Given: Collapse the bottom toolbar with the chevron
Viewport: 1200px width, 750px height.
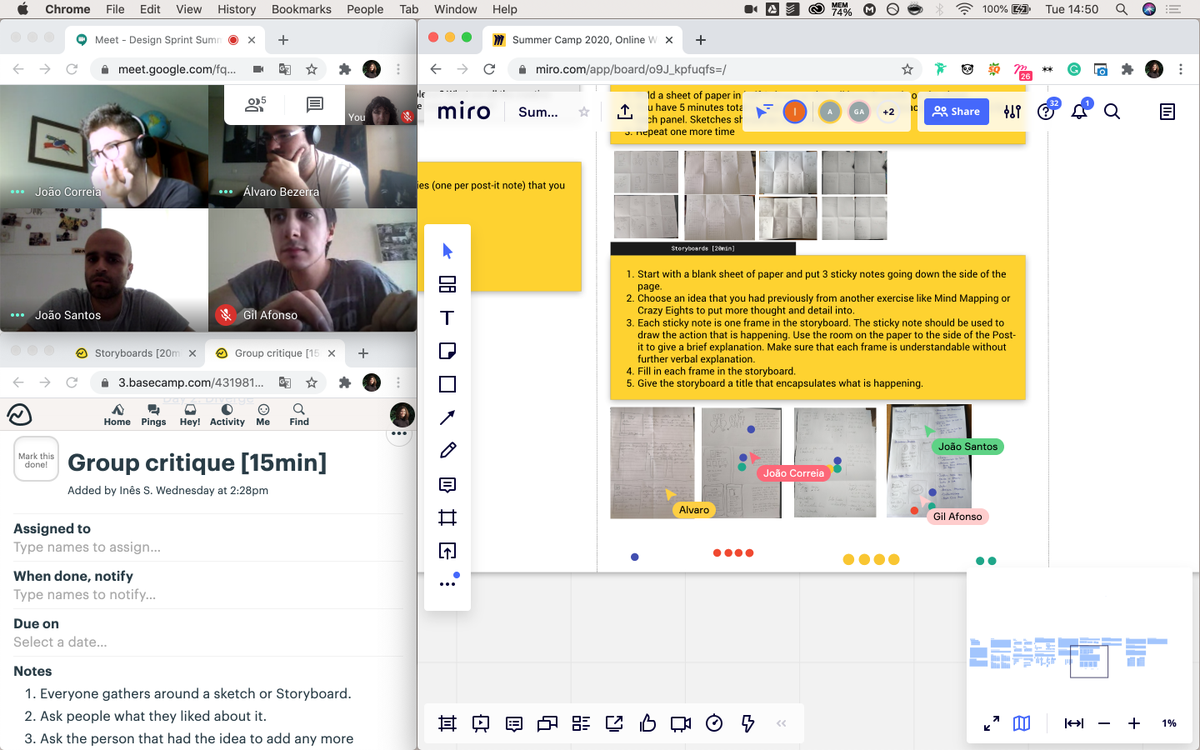Looking at the screenshot, I should 780,723.
